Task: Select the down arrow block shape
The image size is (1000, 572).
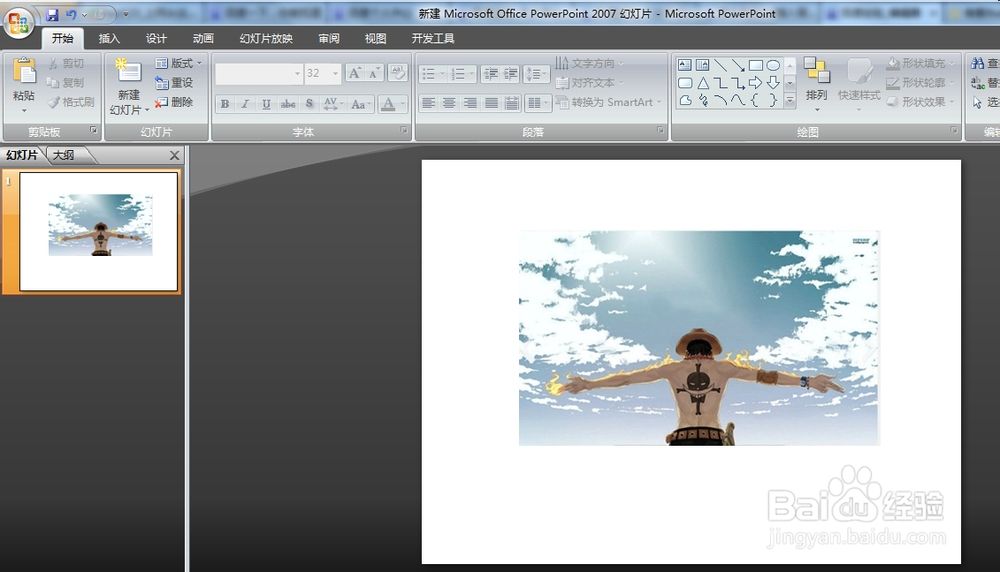Action: tap(773, 83)
